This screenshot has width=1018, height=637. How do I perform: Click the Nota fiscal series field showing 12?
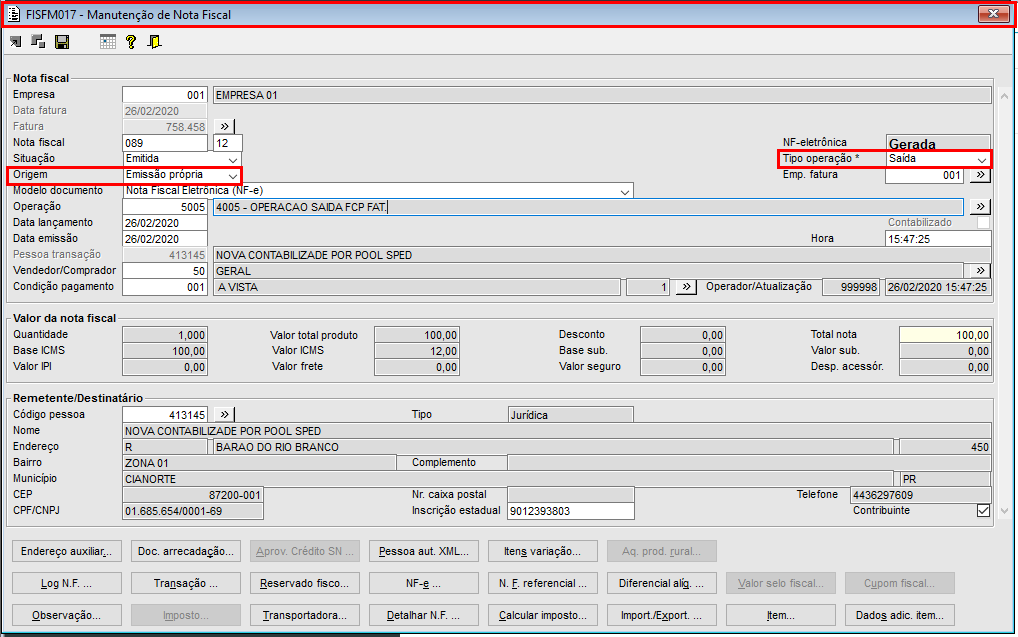pyautogui.click(x=228, y=143)
